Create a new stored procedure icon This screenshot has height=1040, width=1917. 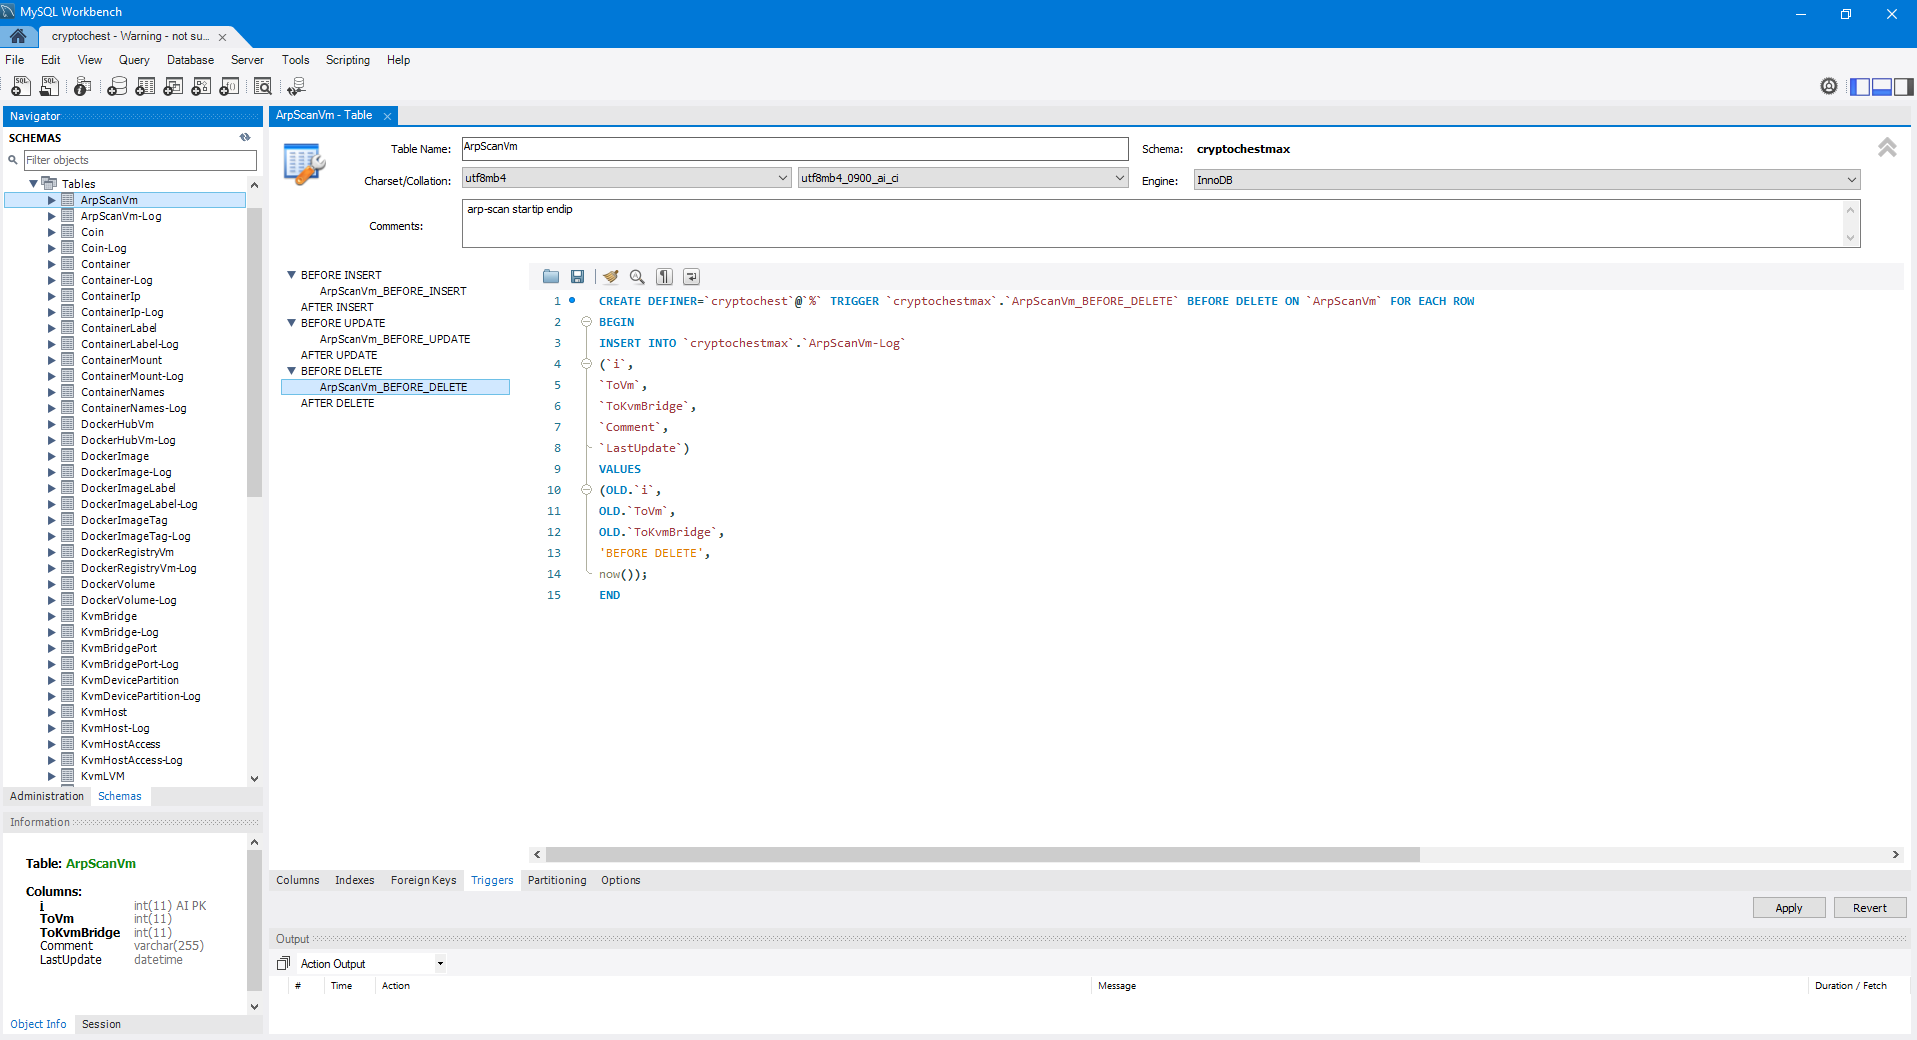click(x=201, y=87)
